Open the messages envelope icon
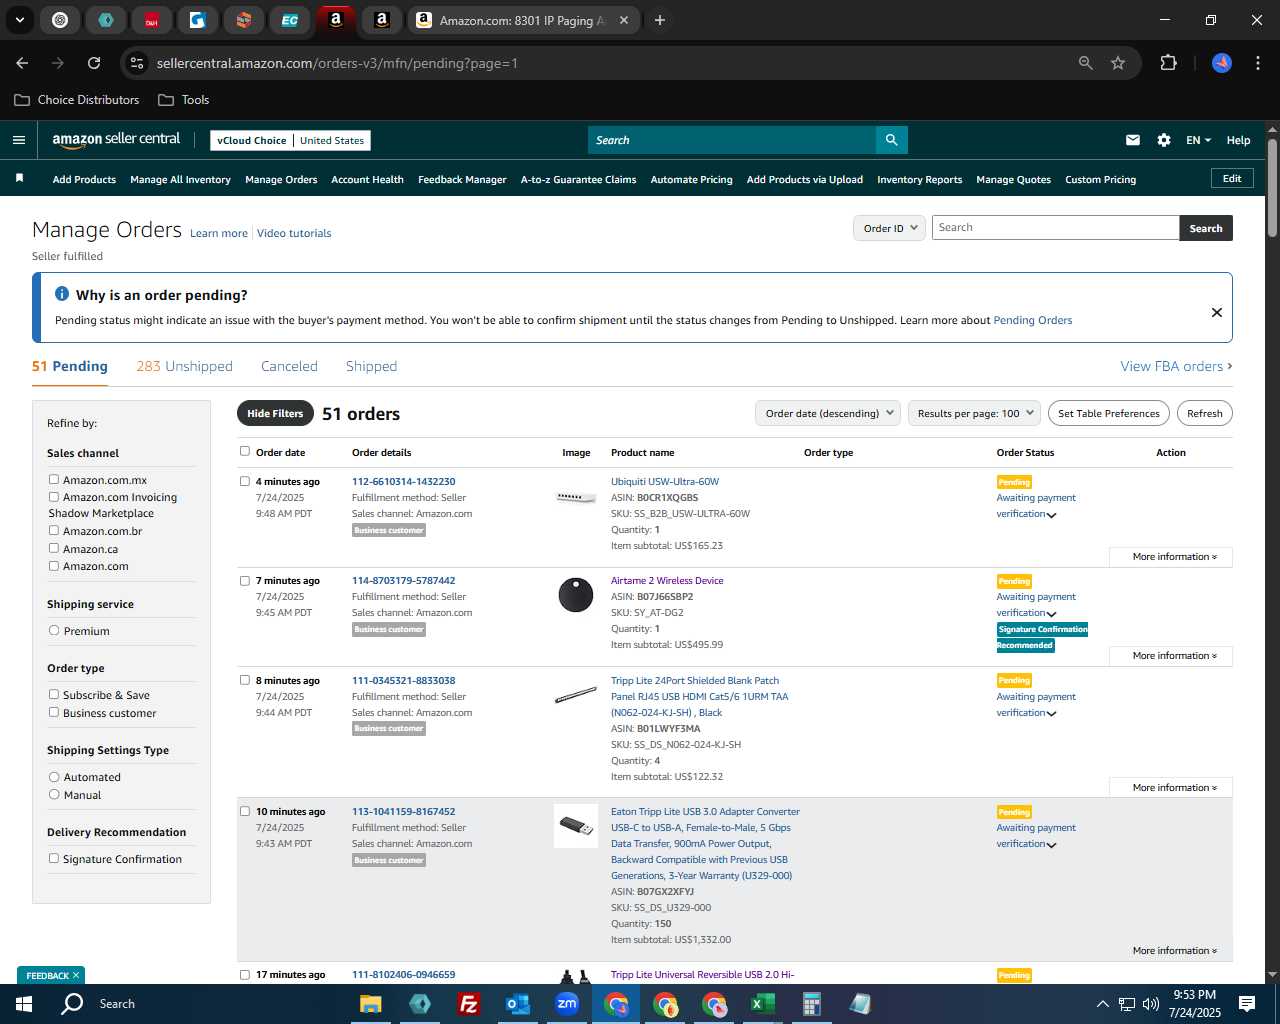This screenshot has width=1280, height=1024. [1133, 140]
